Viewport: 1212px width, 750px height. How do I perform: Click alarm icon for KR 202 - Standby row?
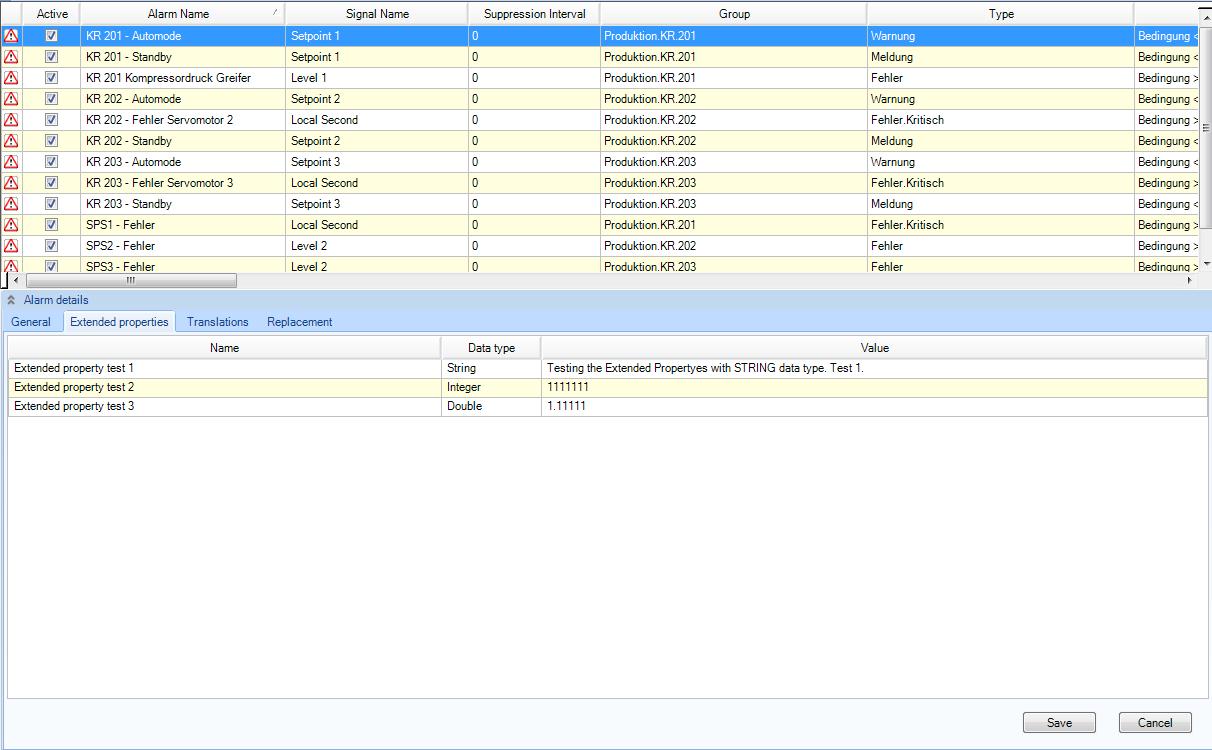coord(11,141)
